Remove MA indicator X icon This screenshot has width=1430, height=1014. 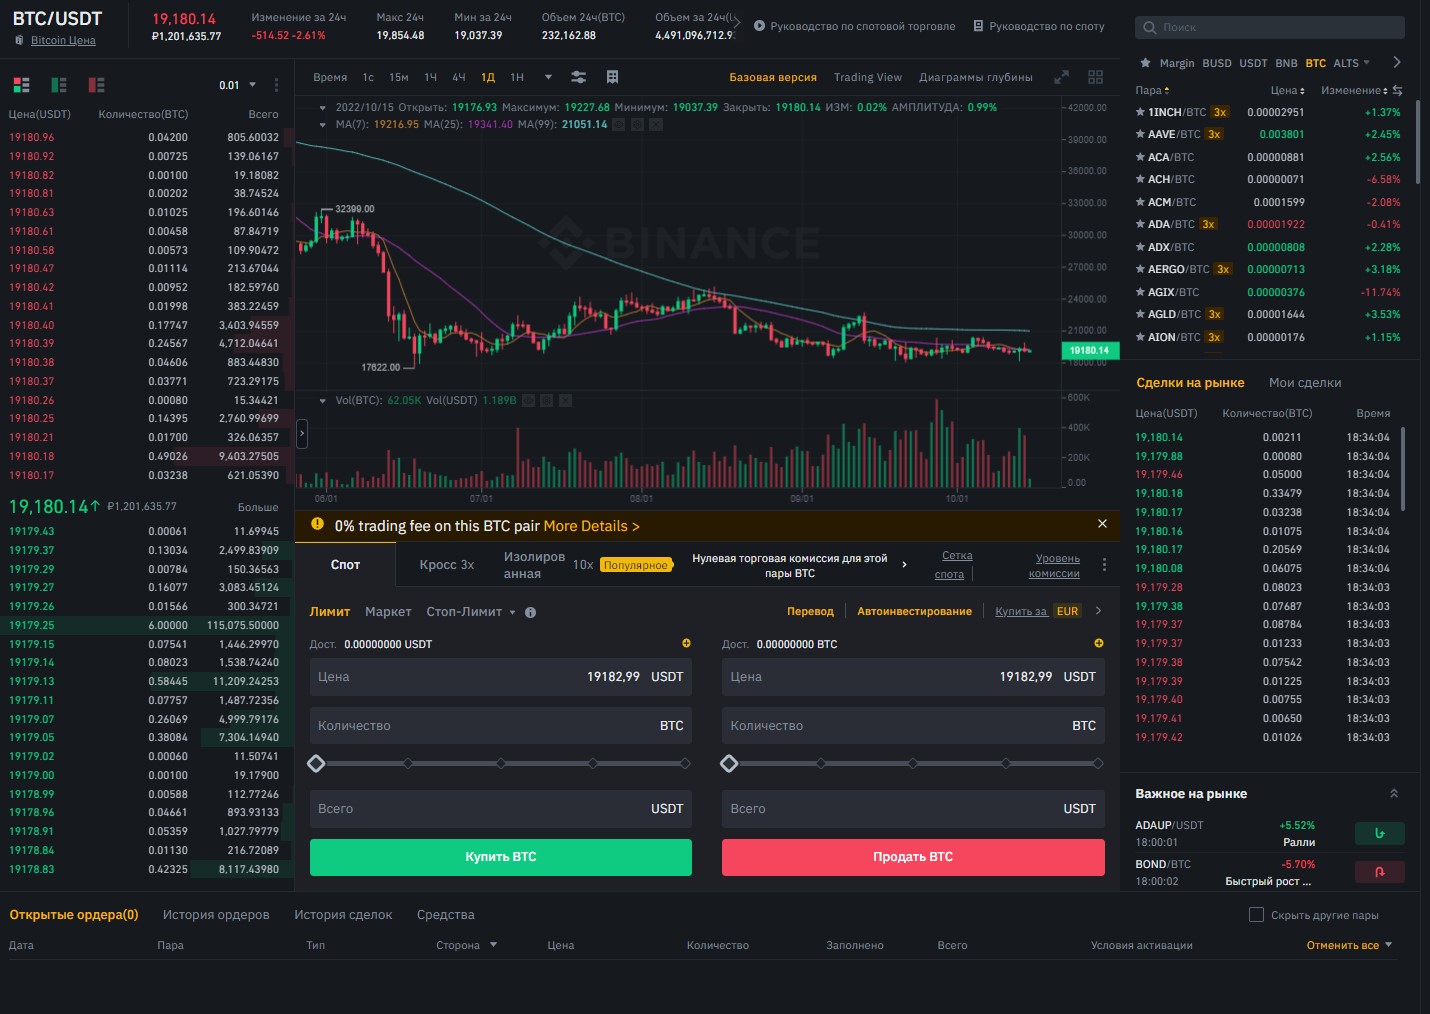[656, 125]
